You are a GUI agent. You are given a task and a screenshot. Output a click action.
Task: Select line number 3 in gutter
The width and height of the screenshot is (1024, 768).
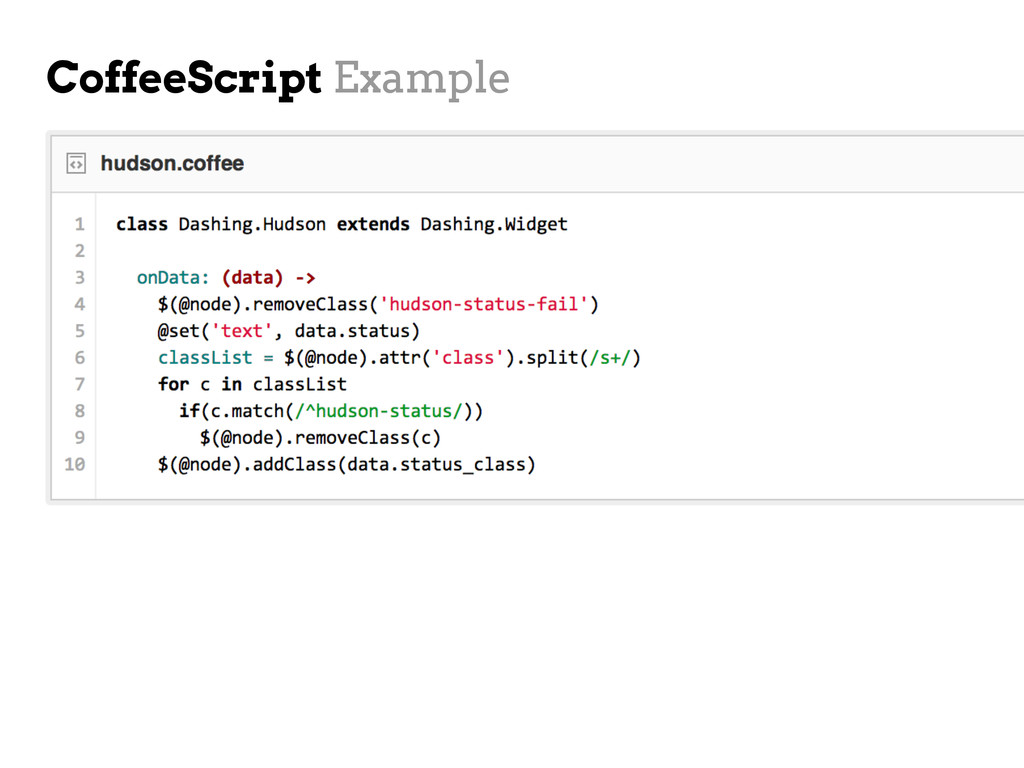tap(80, 278)
